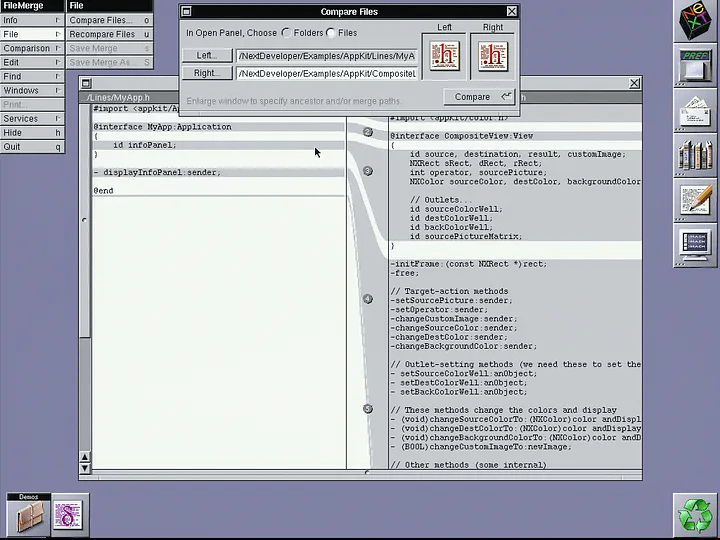Choose Recompare Files from File menu
720x540 pixels.
click(x=109, y=34)
